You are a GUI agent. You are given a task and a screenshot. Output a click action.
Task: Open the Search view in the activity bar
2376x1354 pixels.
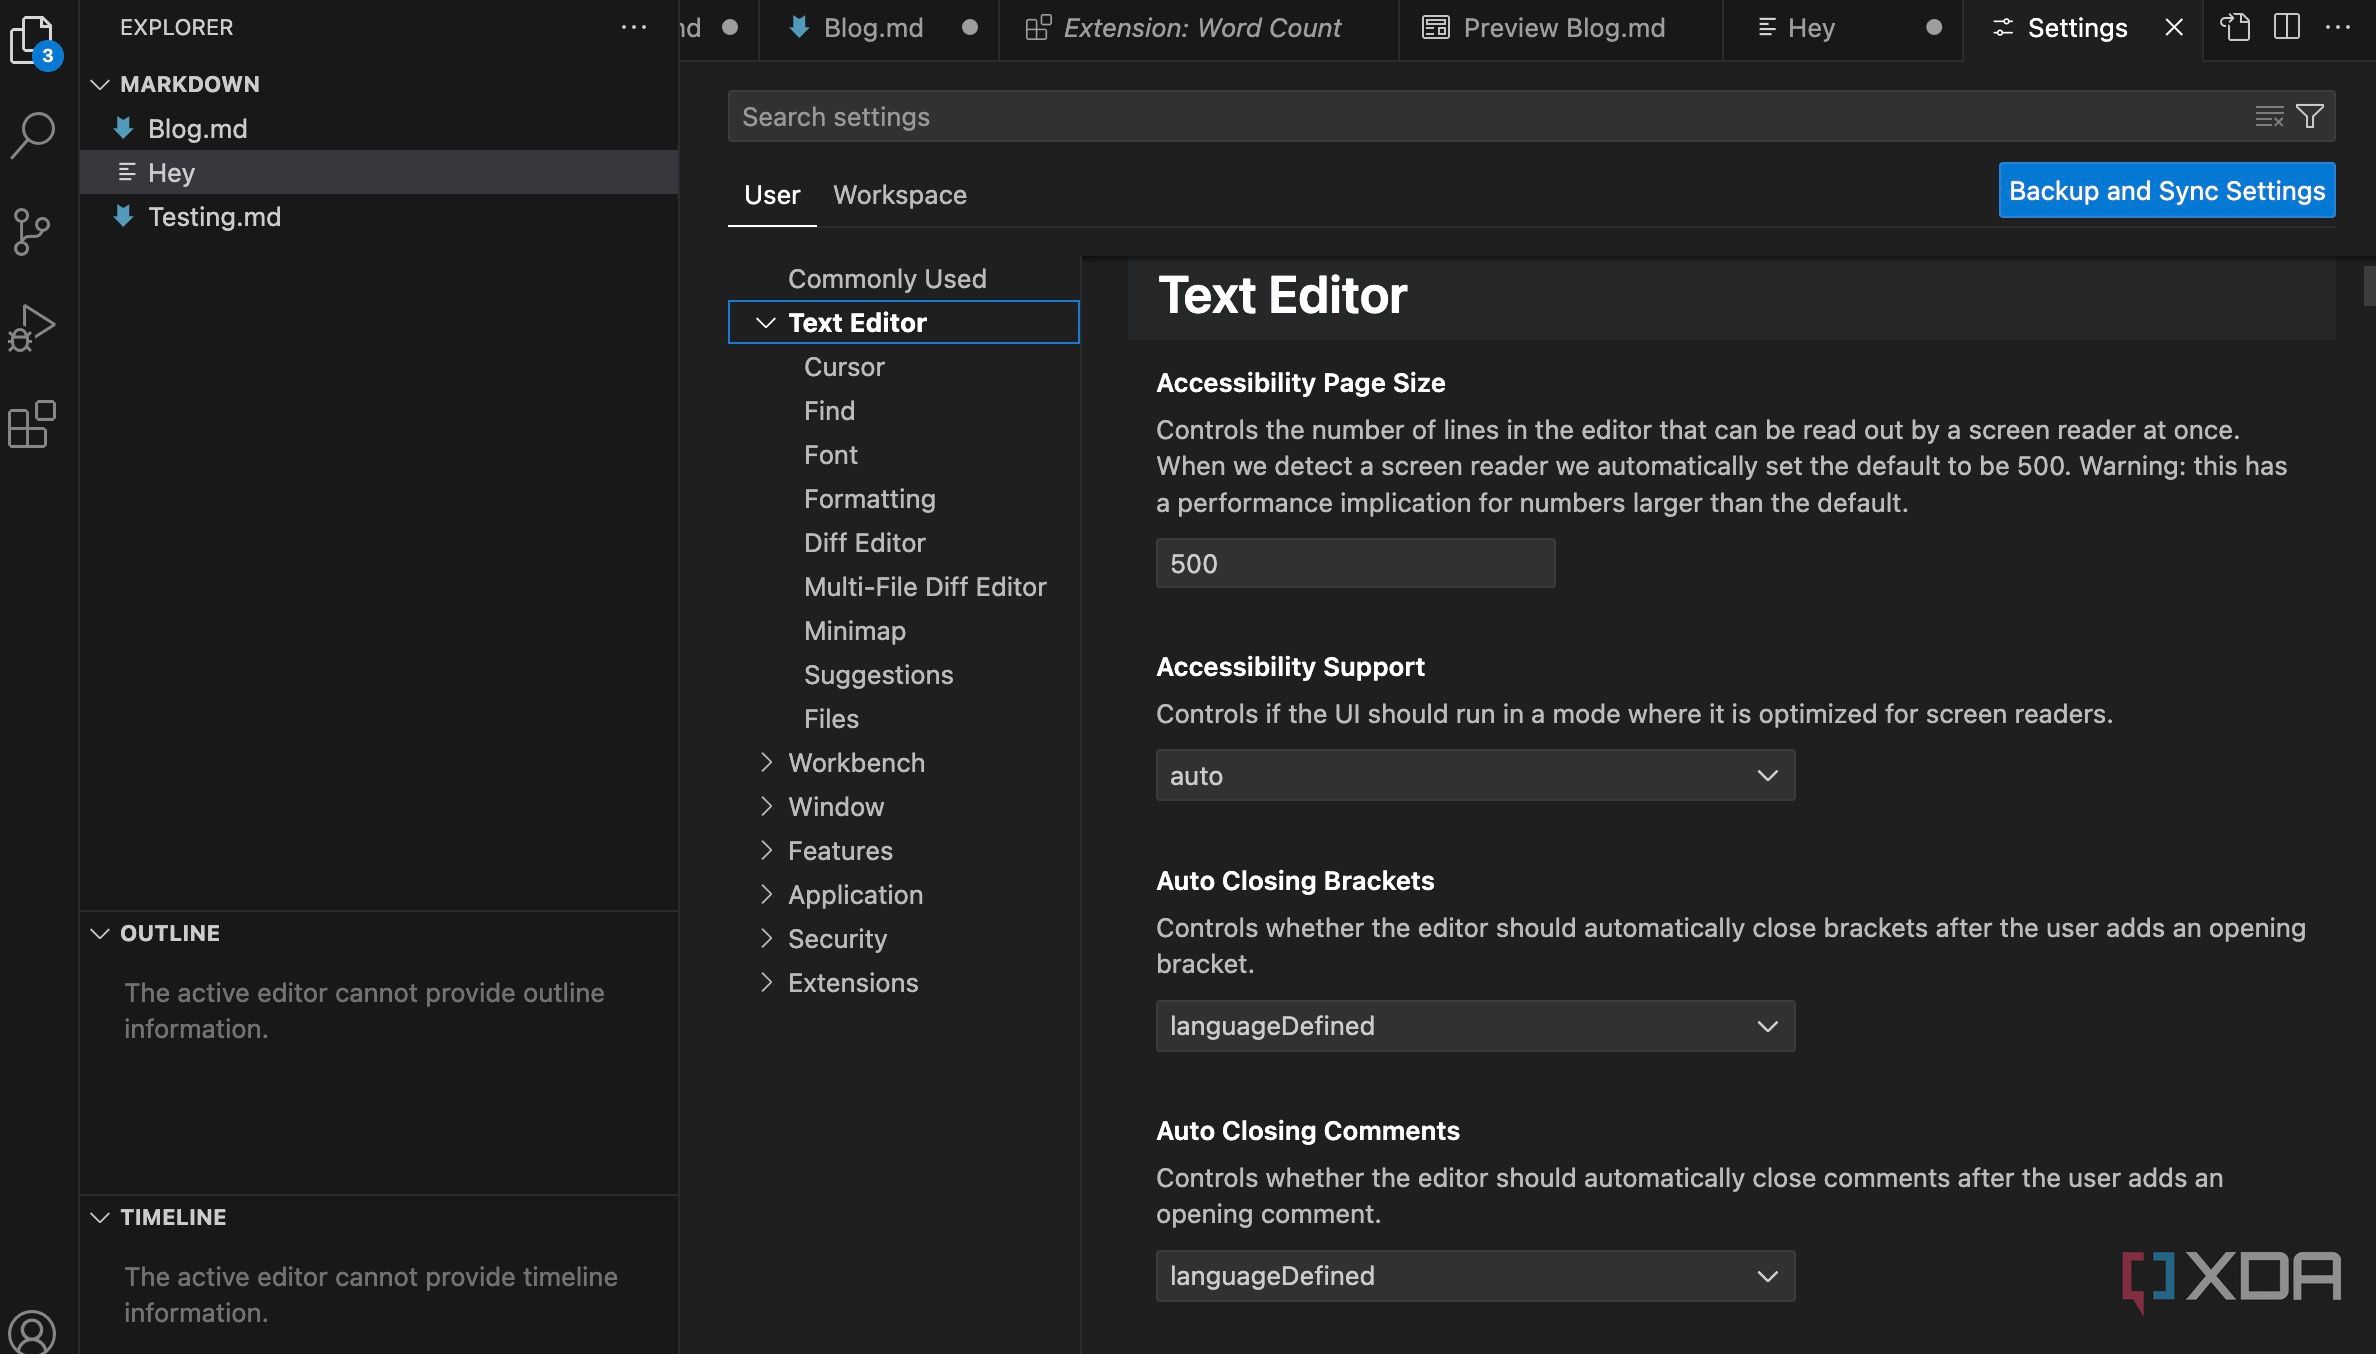pyautogui.click(x=32, y=135)
